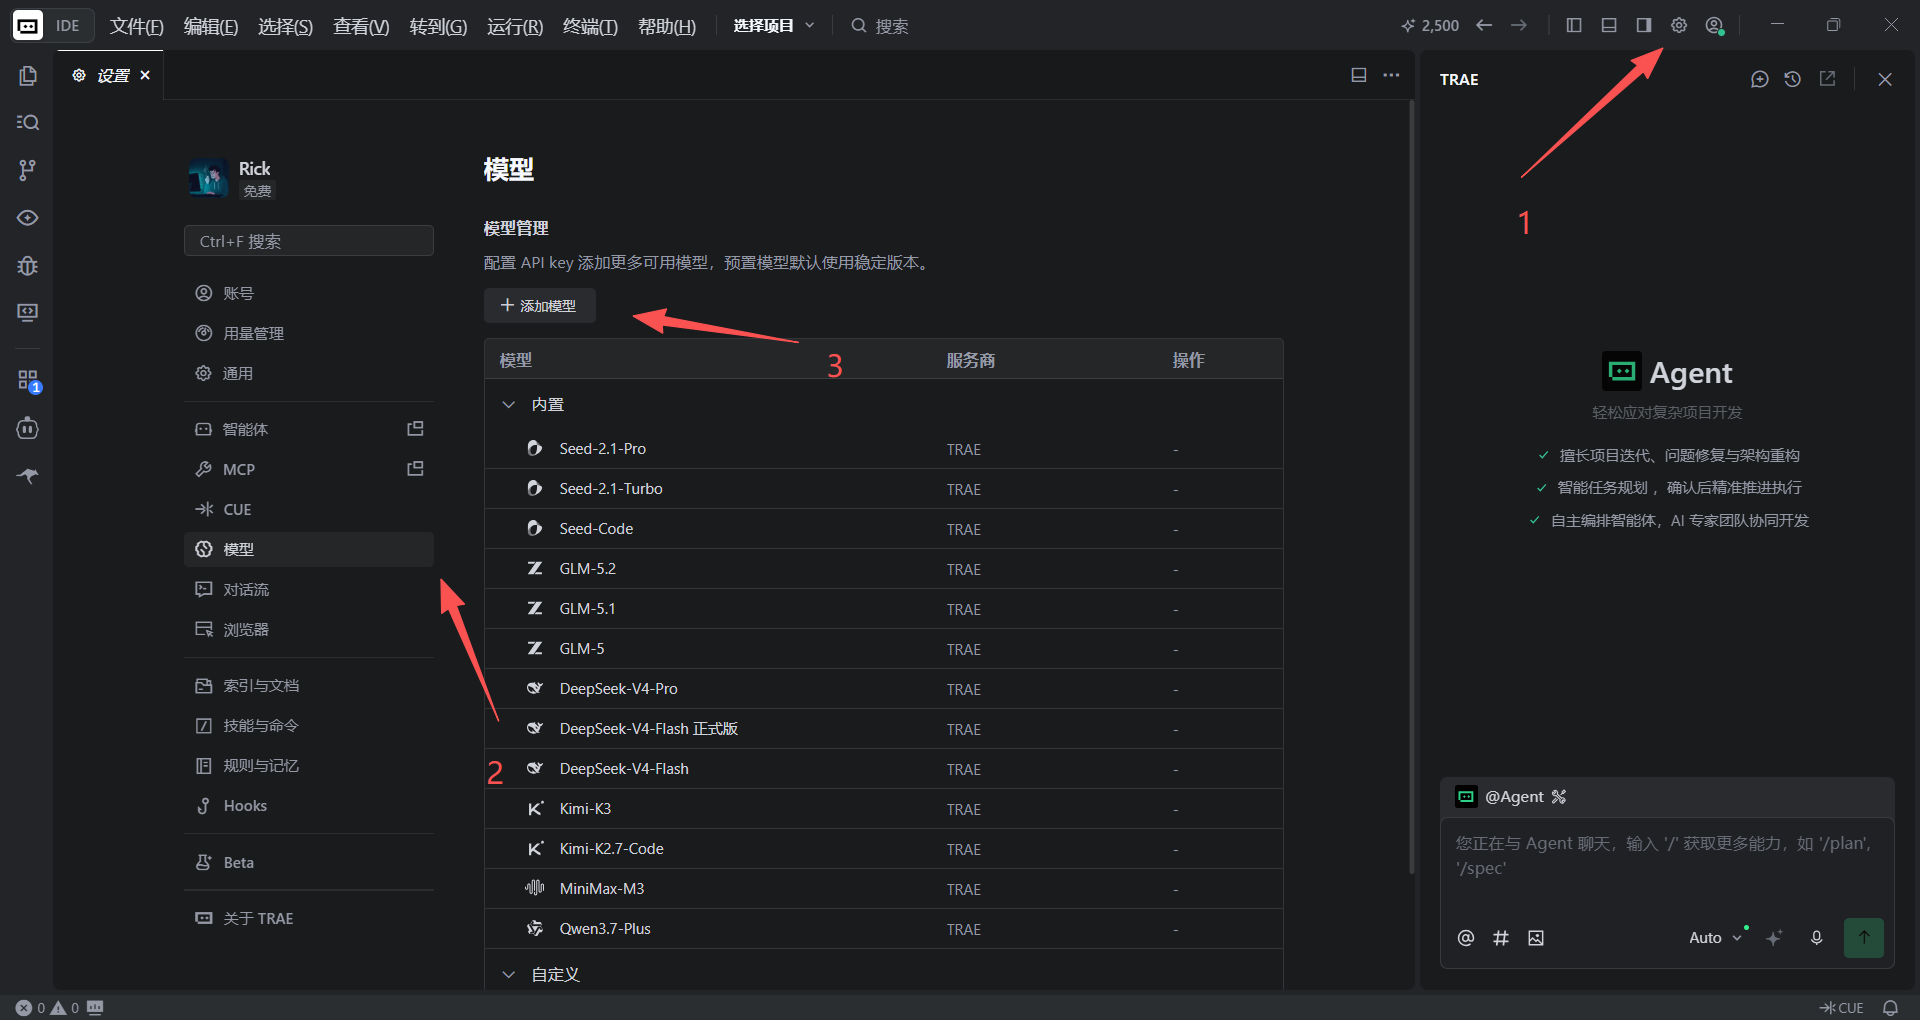Viewport: 1920px width, 1020px height.
Task: Click the bird-shaped icon in the activity bar
Action: coord(28,476)
